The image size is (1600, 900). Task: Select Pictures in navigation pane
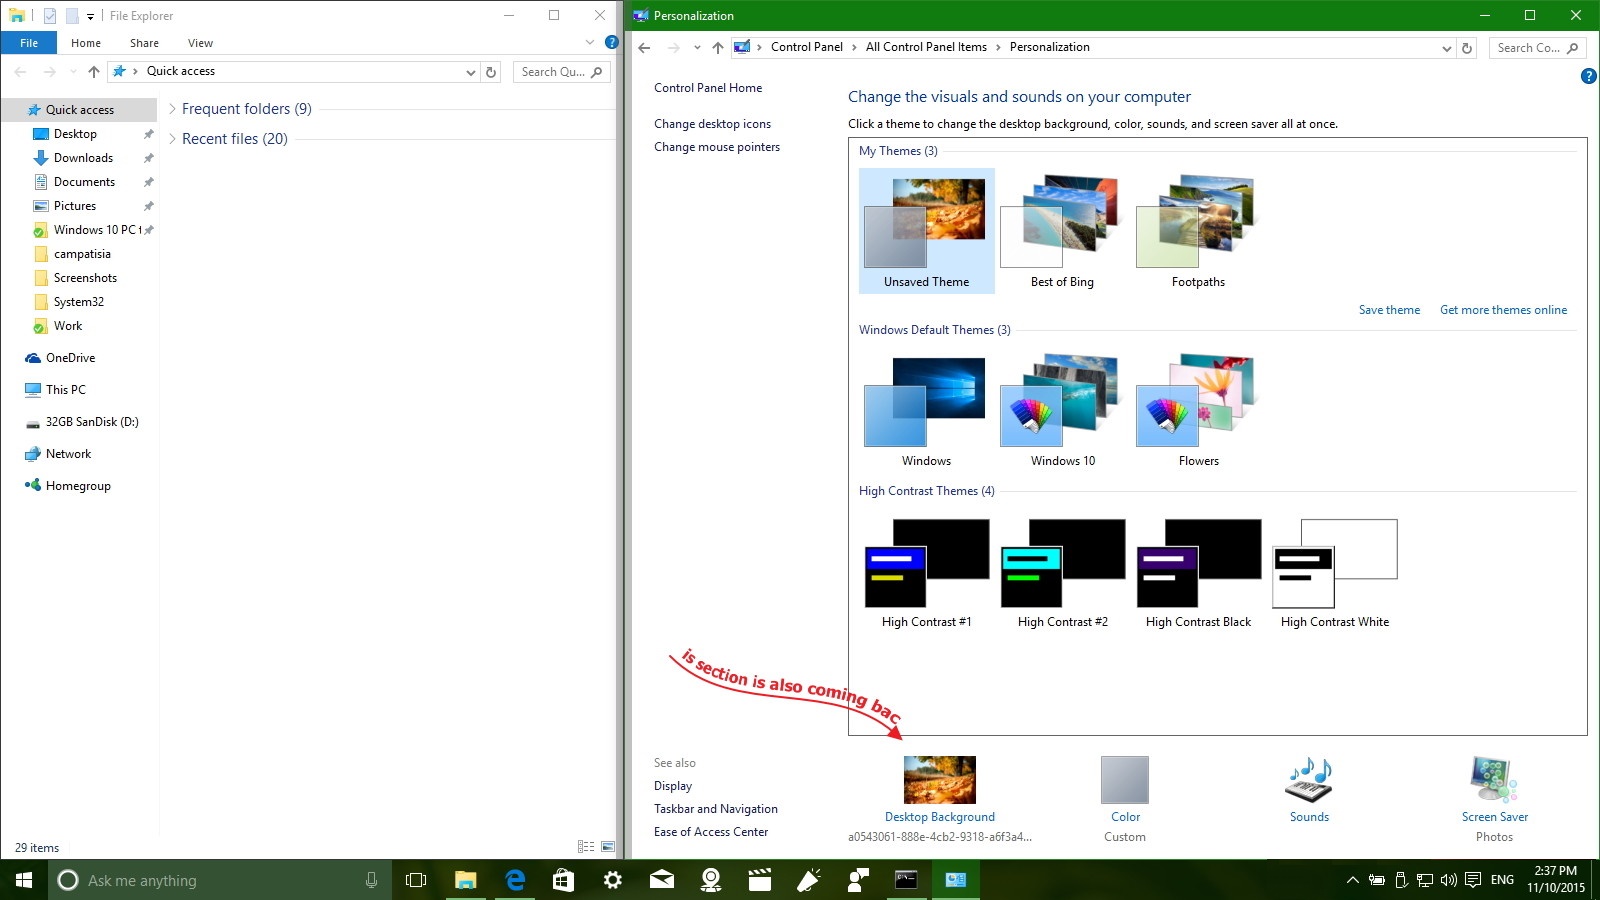coord(75,206)
